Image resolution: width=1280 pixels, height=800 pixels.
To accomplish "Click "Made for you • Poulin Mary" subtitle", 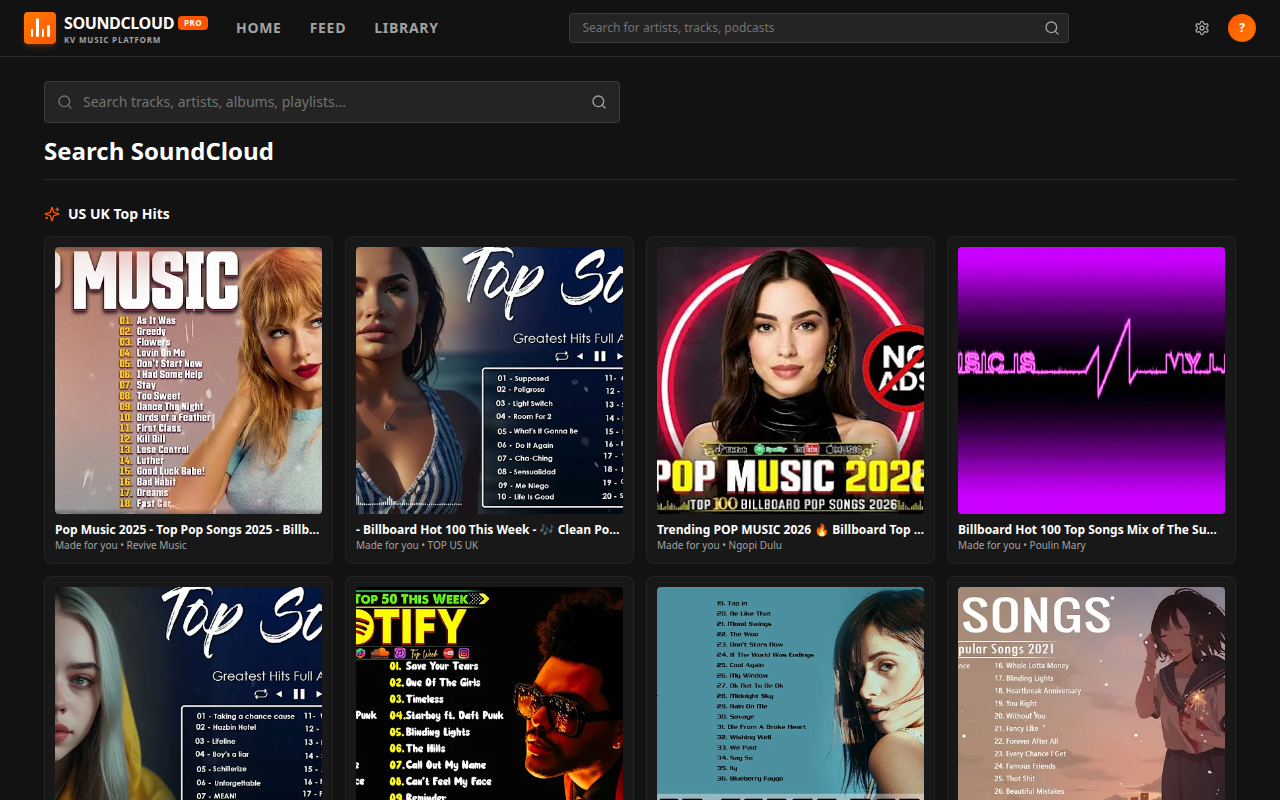I will 1022,545.
